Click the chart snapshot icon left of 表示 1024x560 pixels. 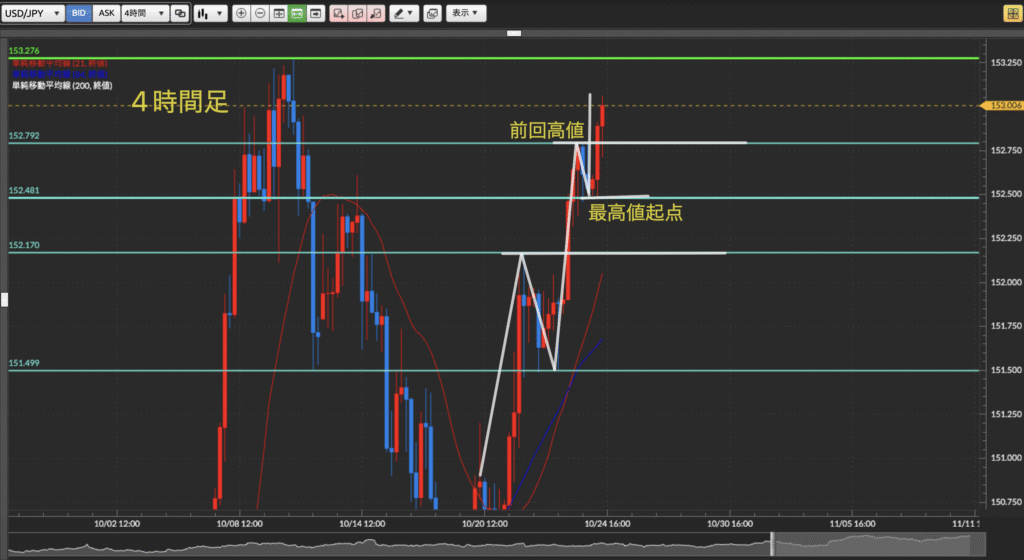tap(431, 14)
